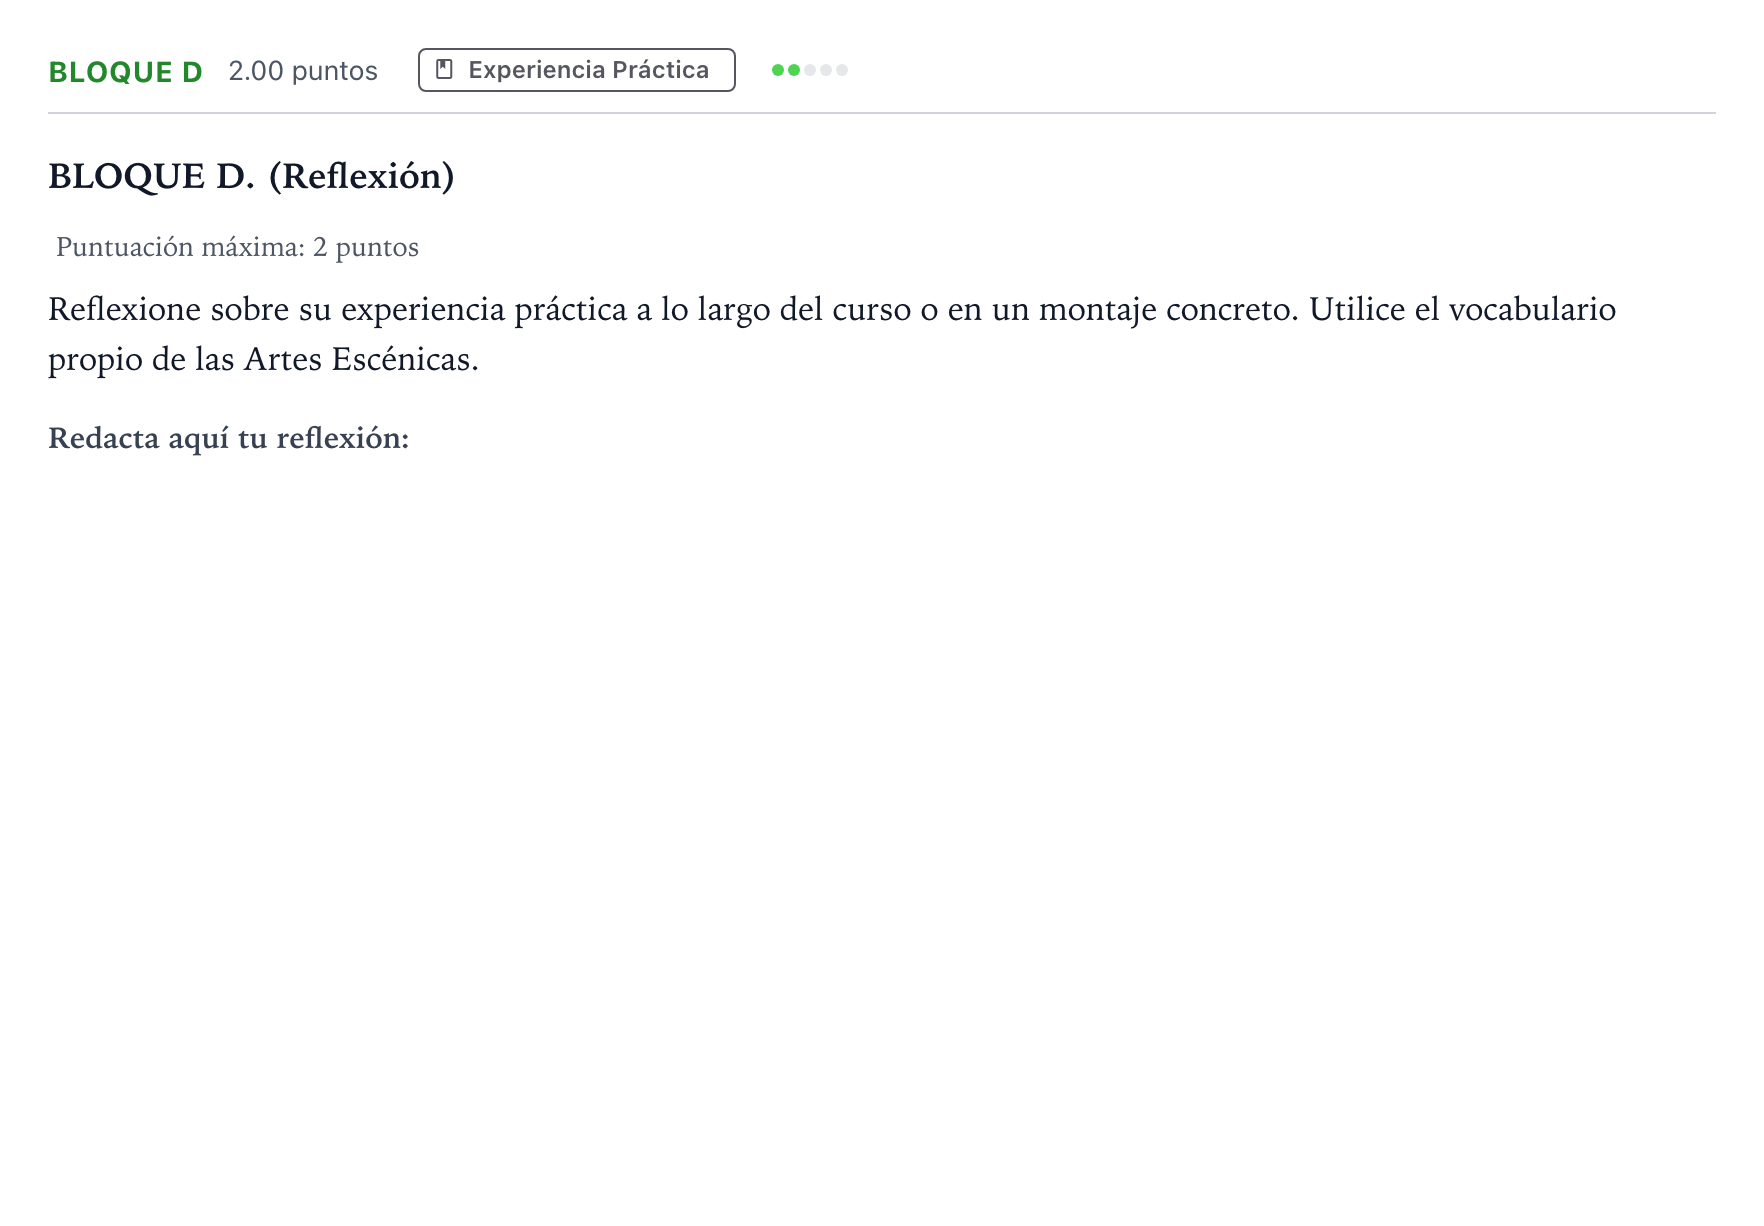This screenshot has width=1764, height=1226.
Task: Click the BLOQUE D. (Reflexión) heading
Action: coord(252,176)
